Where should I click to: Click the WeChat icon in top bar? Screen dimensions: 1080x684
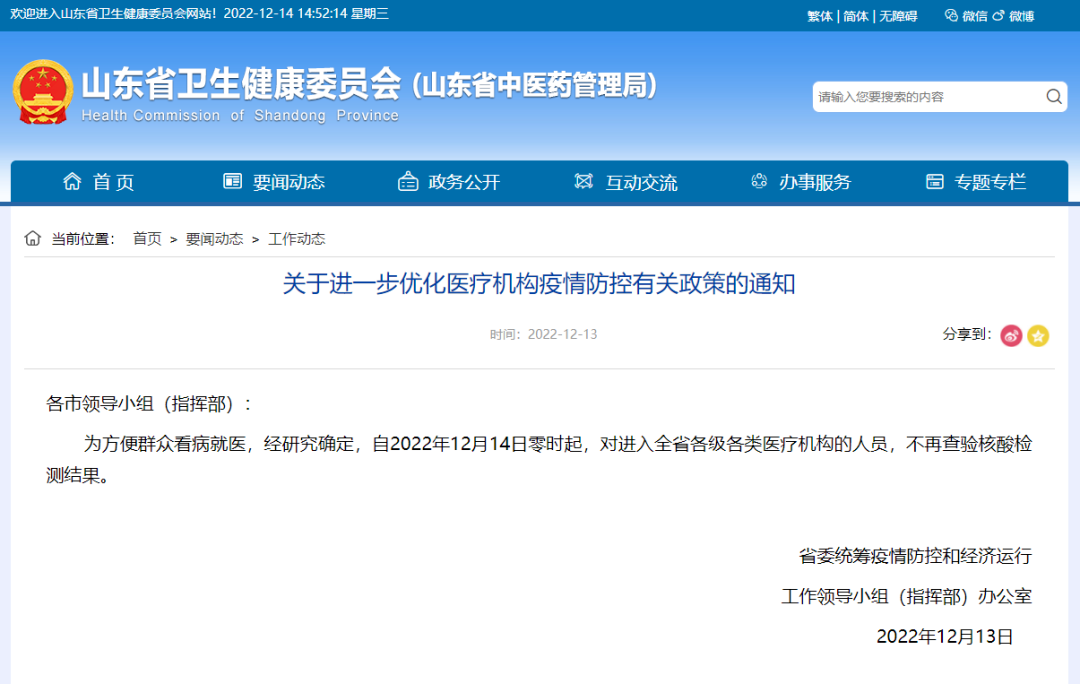pyautogui.click(x=951, y=15)
